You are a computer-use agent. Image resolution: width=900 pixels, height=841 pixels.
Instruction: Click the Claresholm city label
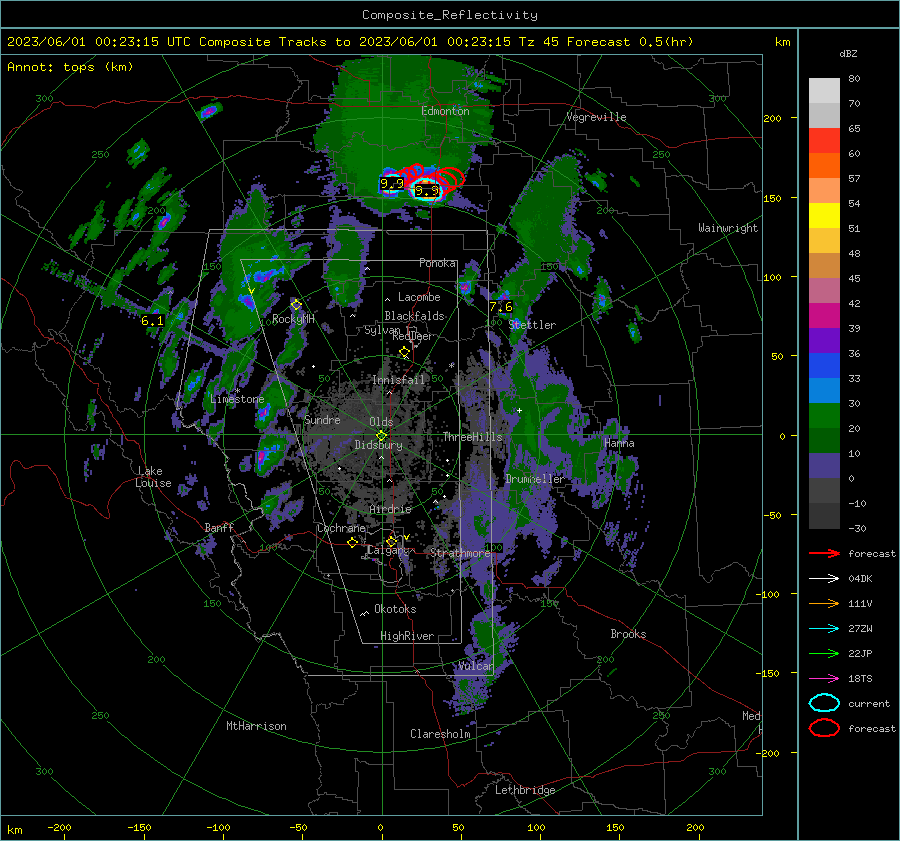point(440,734)
